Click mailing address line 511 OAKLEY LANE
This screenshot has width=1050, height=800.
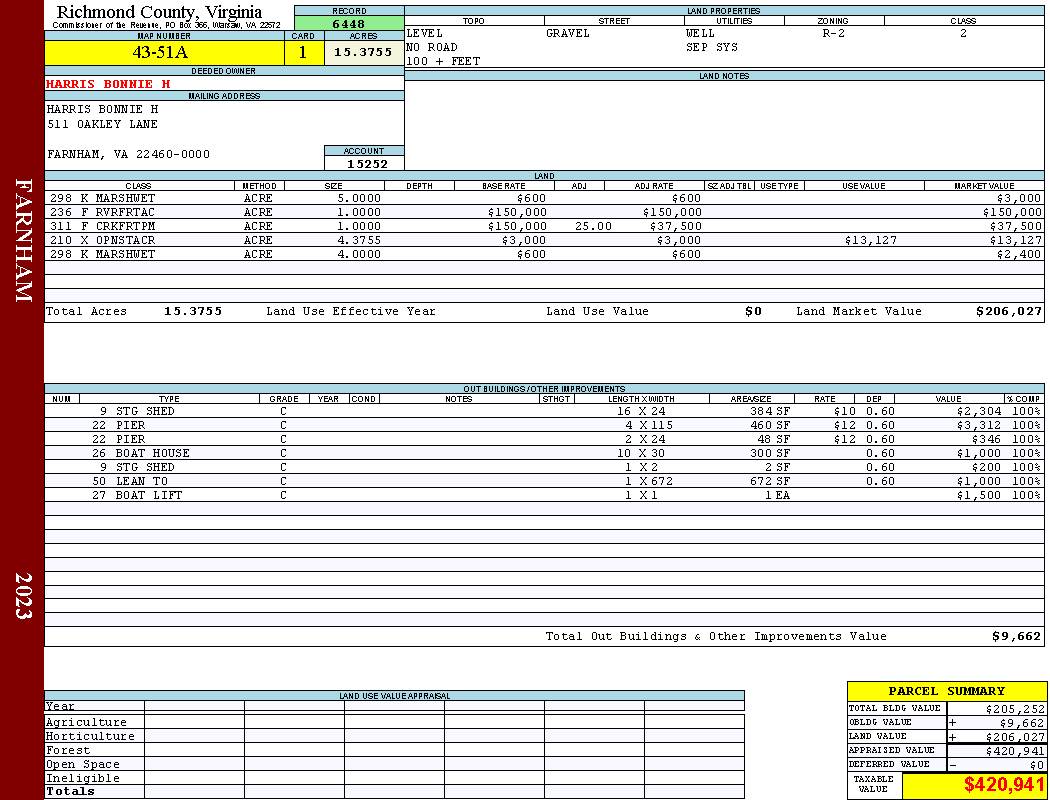(x=102, y=125)
